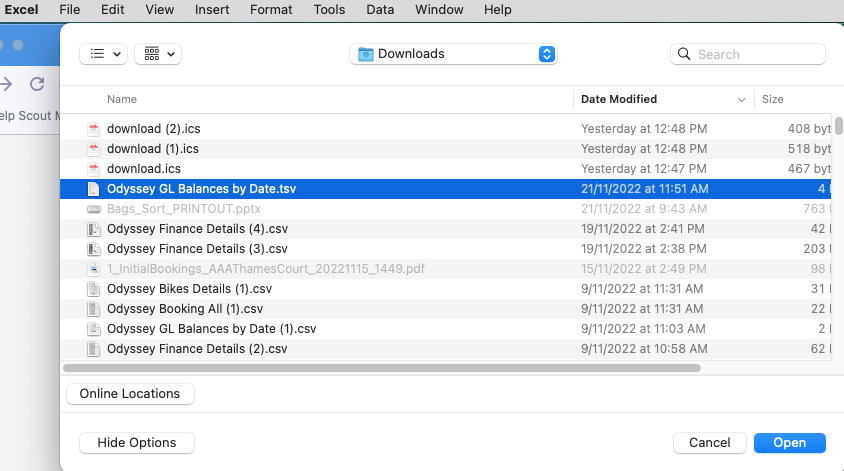
Task: Click Bags_Sort_PRINTOUT.pptx greyed file name
Action: [x=184, y=209]
